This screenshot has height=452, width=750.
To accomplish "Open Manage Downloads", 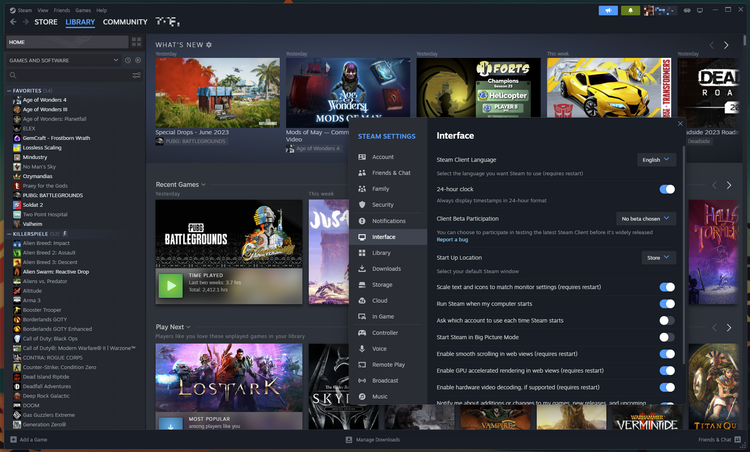I will (373, 440).
